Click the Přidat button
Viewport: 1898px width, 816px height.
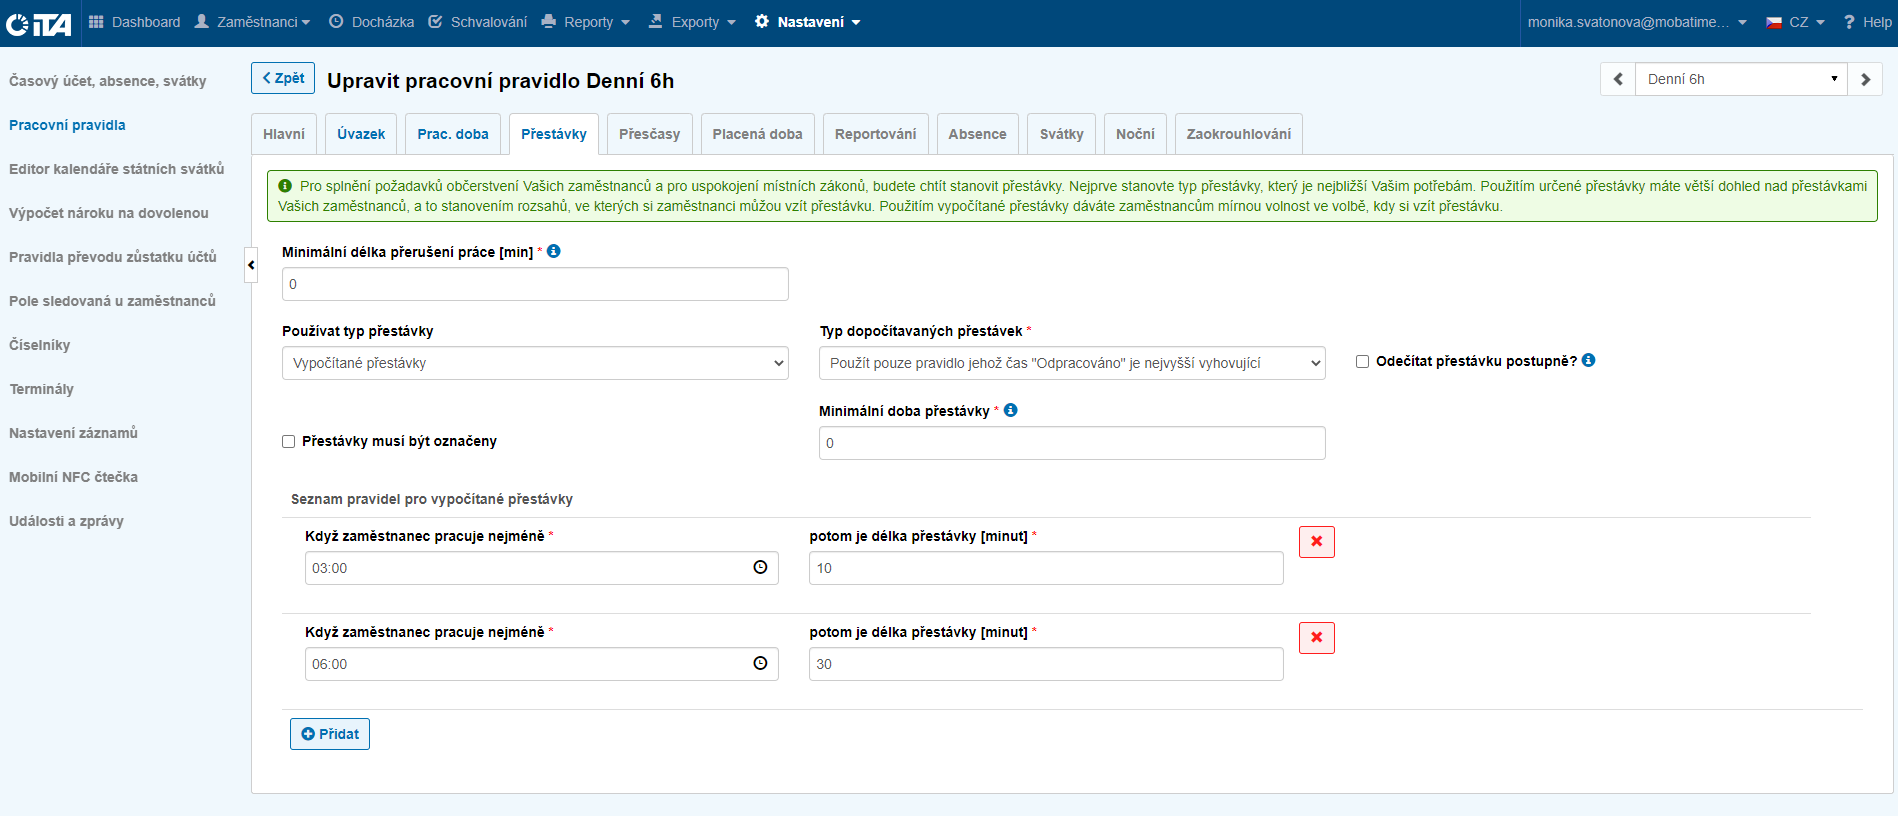[x=330, y=734]
